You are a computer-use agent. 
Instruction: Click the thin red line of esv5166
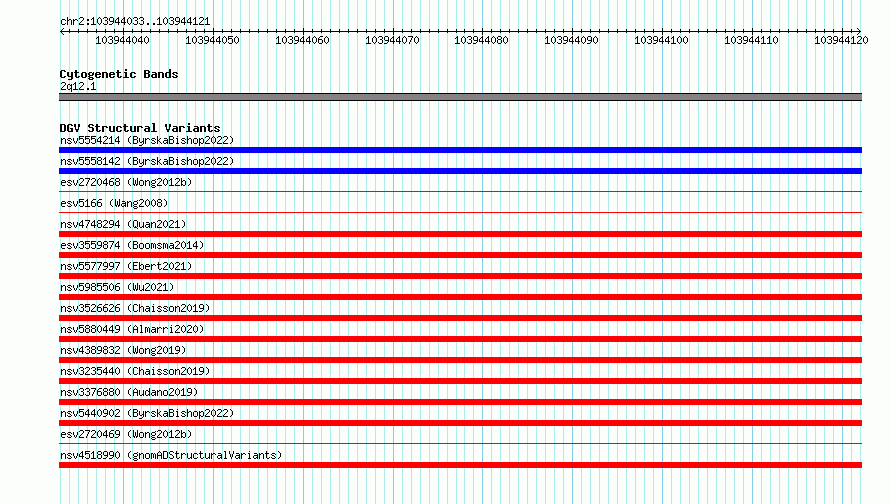point(460,213)
